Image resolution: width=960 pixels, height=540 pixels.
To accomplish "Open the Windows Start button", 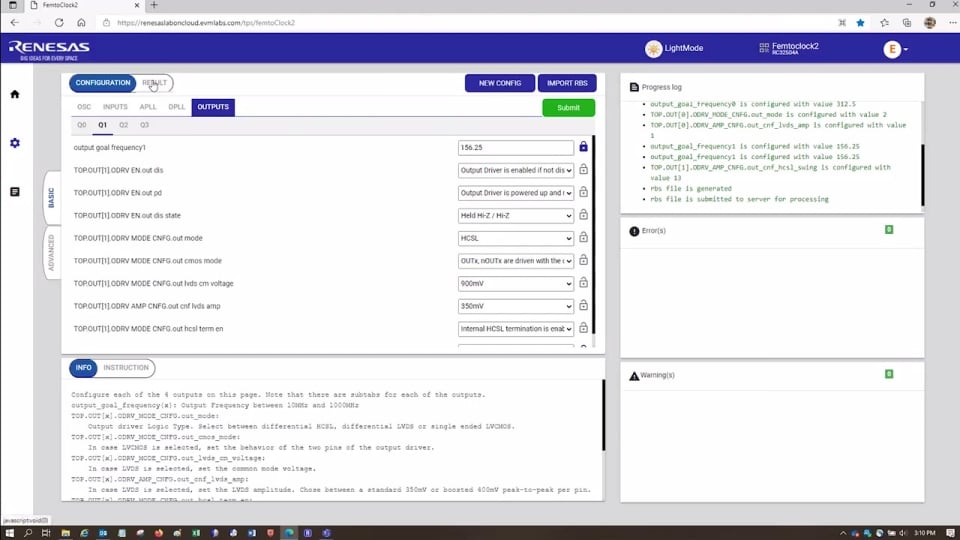I will pos(9,533).
